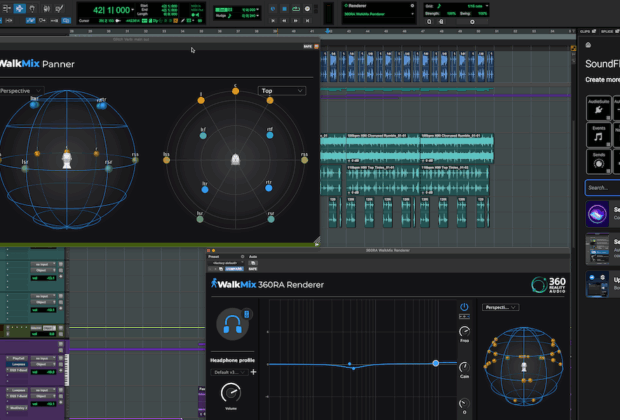Click the Gain knob in renderer EQ
This screenshot has height=420, width=620.
[x=464, y=368]
